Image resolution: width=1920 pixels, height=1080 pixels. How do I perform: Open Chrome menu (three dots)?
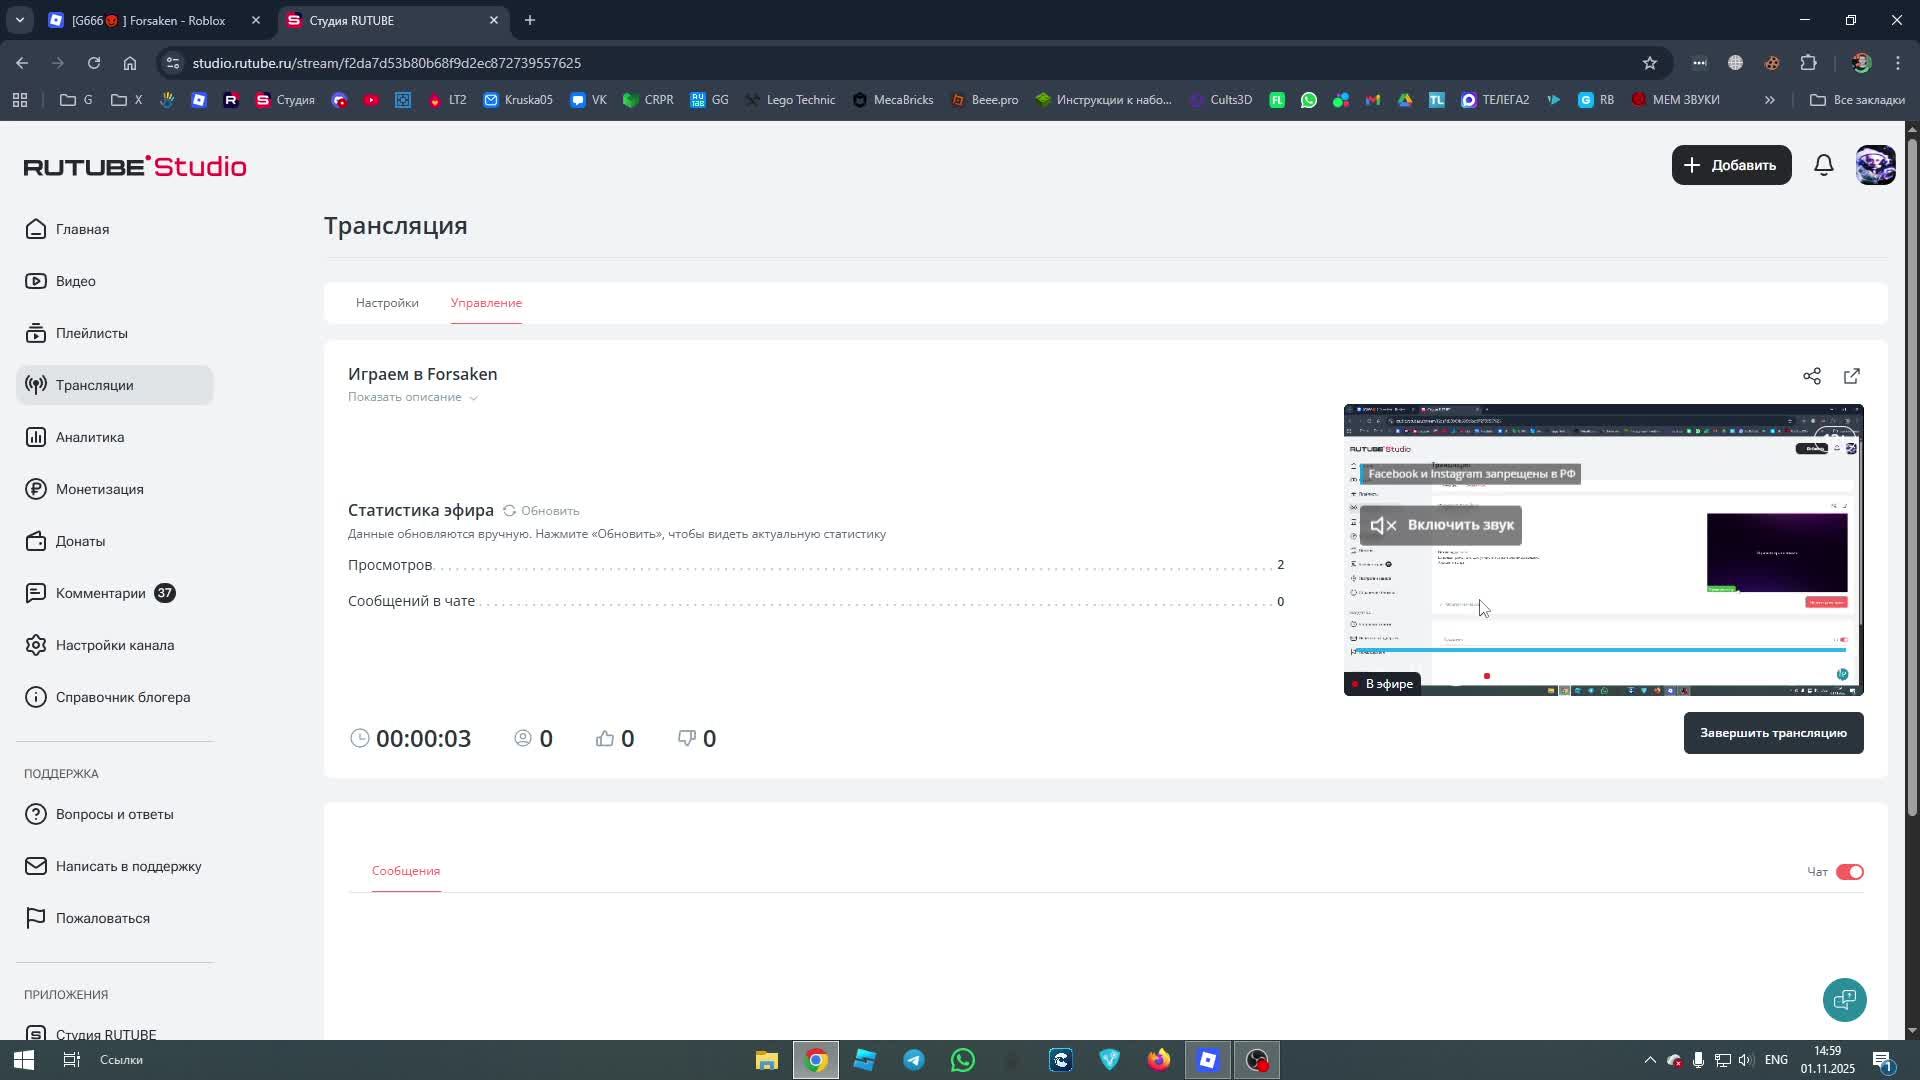coord(1897,63)
